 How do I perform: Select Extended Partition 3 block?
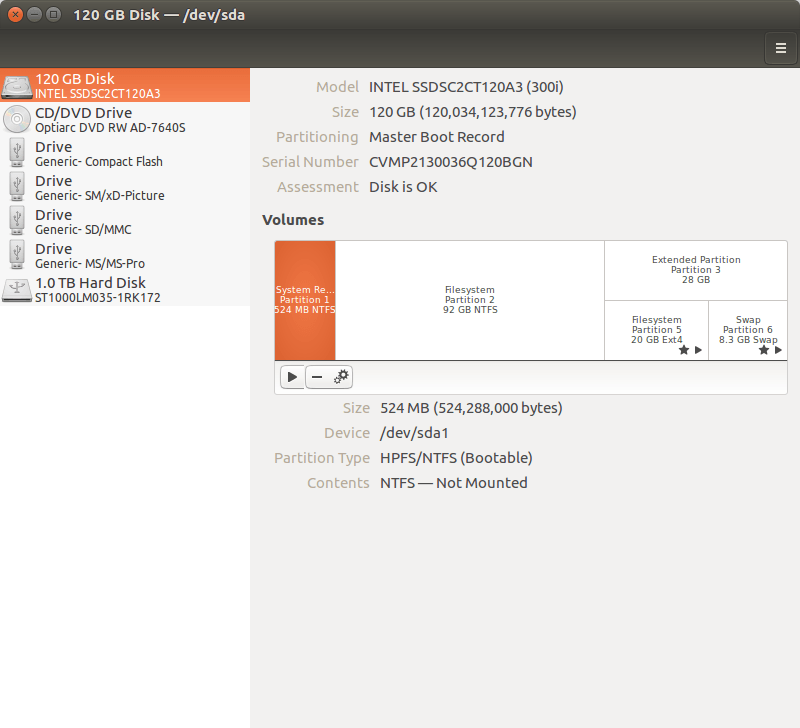[x=695, y=270]
